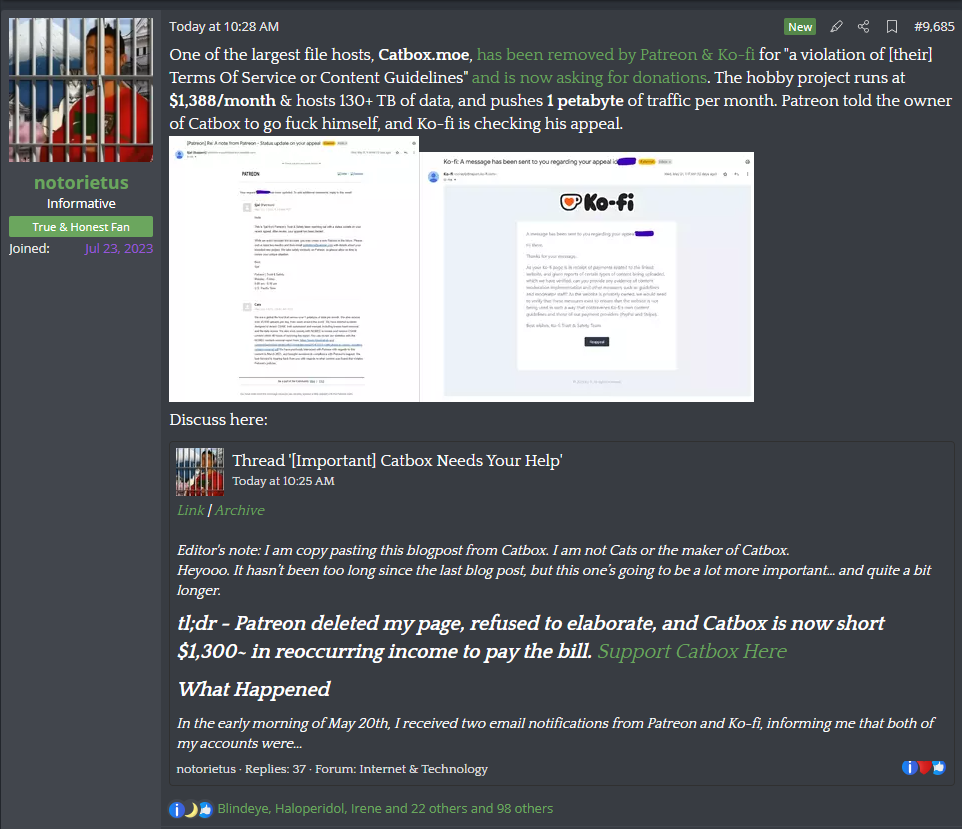Click the 'Today at 10:28 AM' post timestamp
Image resolution: width=962 pixels, height=829 pixels.
(224, 26)
